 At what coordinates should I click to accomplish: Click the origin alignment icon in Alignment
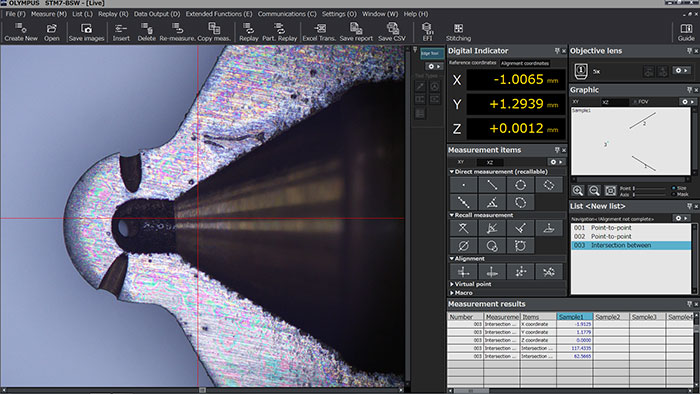tap(463, 272)
